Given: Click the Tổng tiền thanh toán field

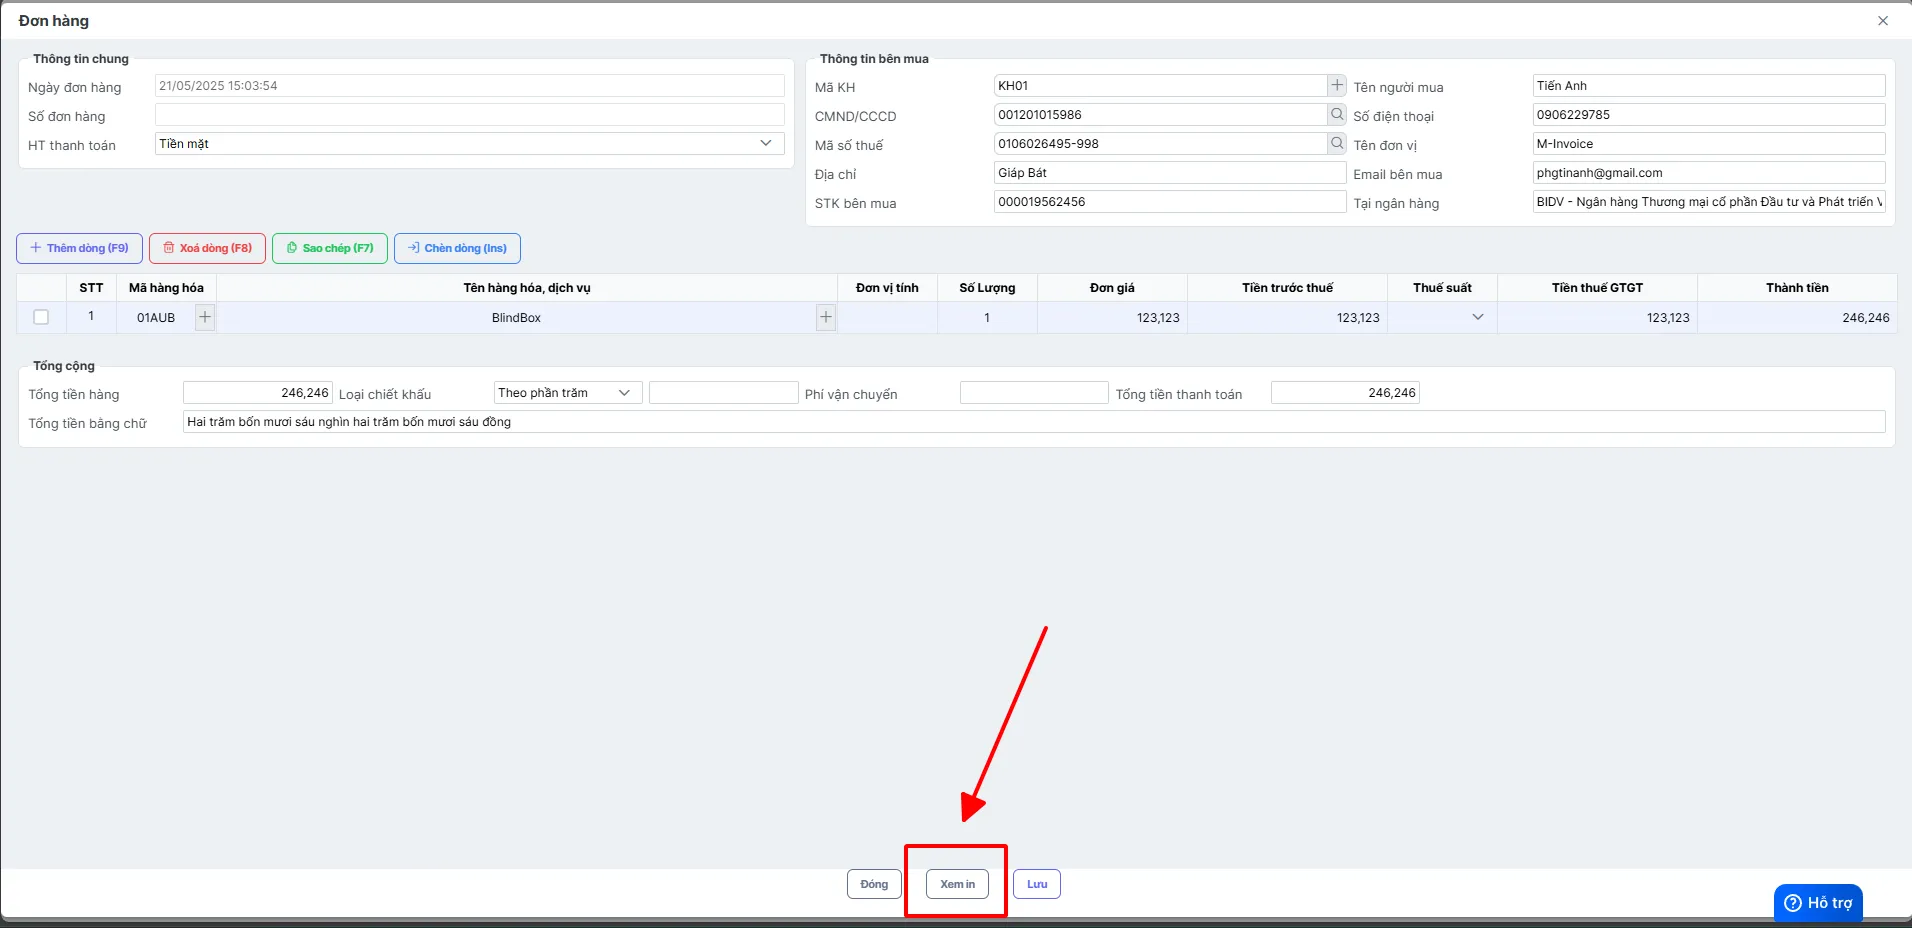Looking at the screenshot, I should click(1345, 393).
